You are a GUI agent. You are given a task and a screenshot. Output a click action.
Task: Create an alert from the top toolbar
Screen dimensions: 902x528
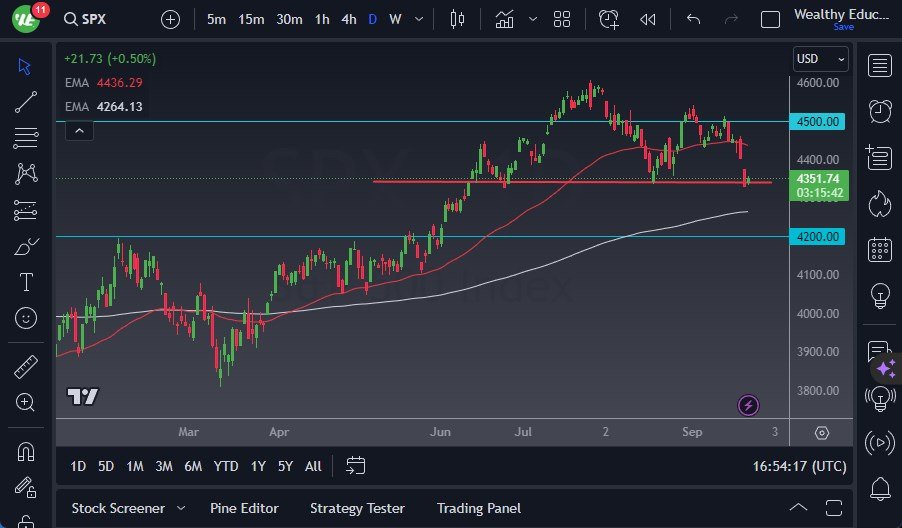click(609, 19)
